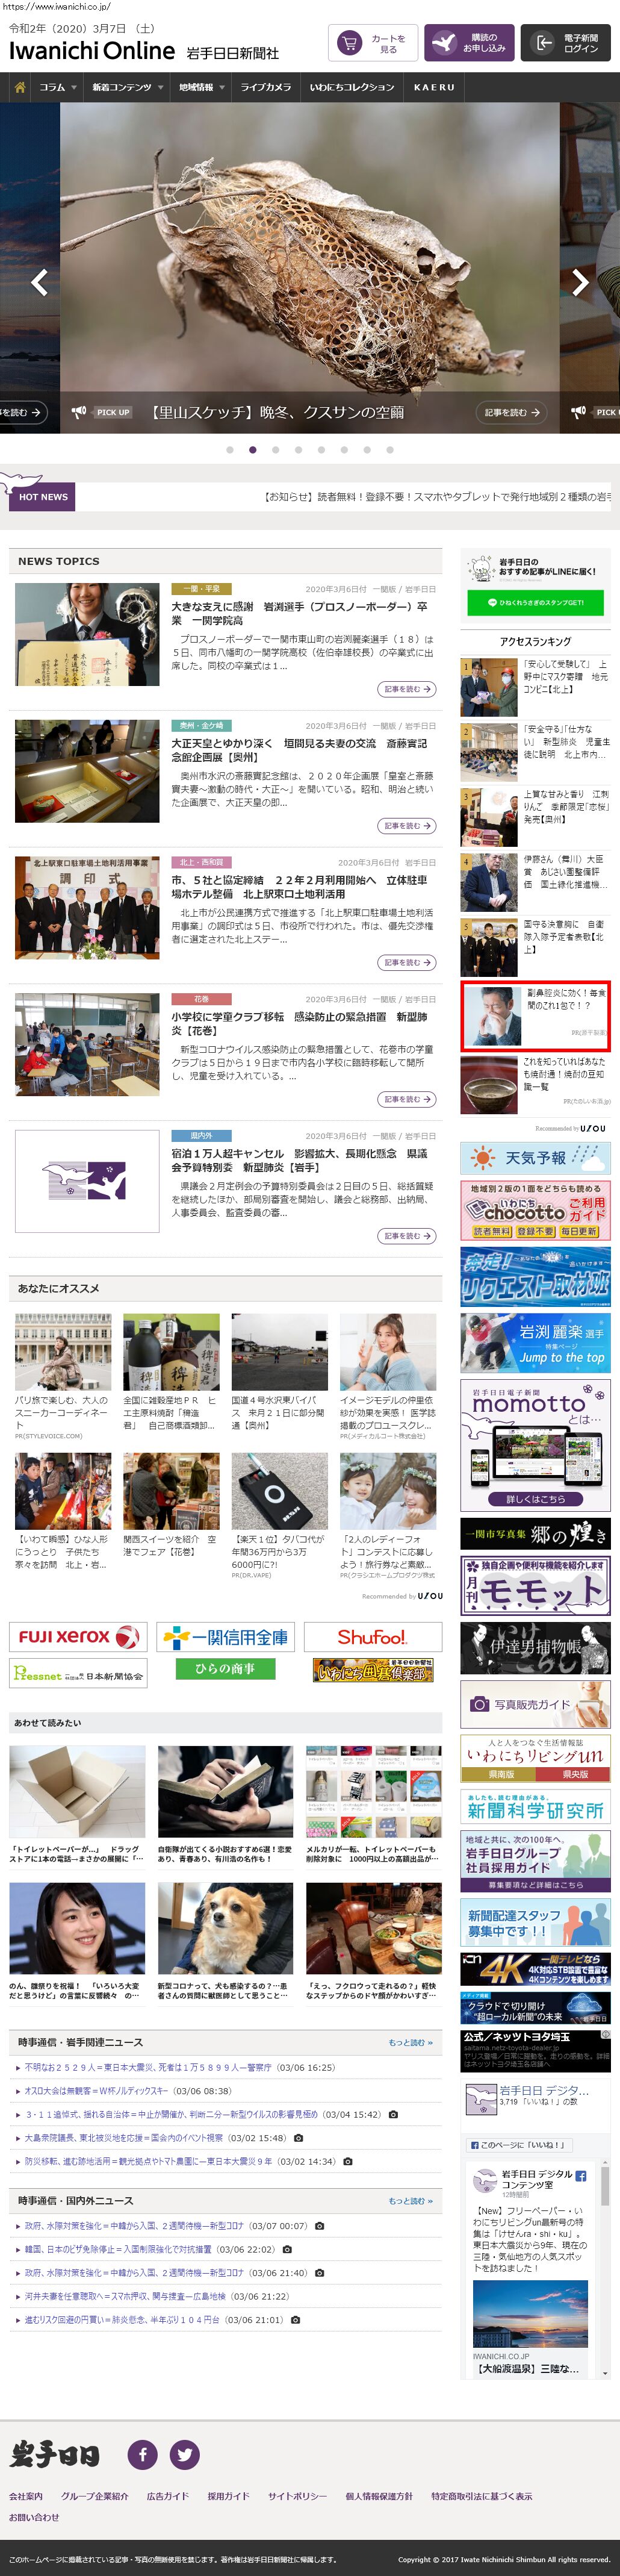Go to next slide with right arrow
The width and height of the screenshot is (620, 2576).
(x=580, y=283)
